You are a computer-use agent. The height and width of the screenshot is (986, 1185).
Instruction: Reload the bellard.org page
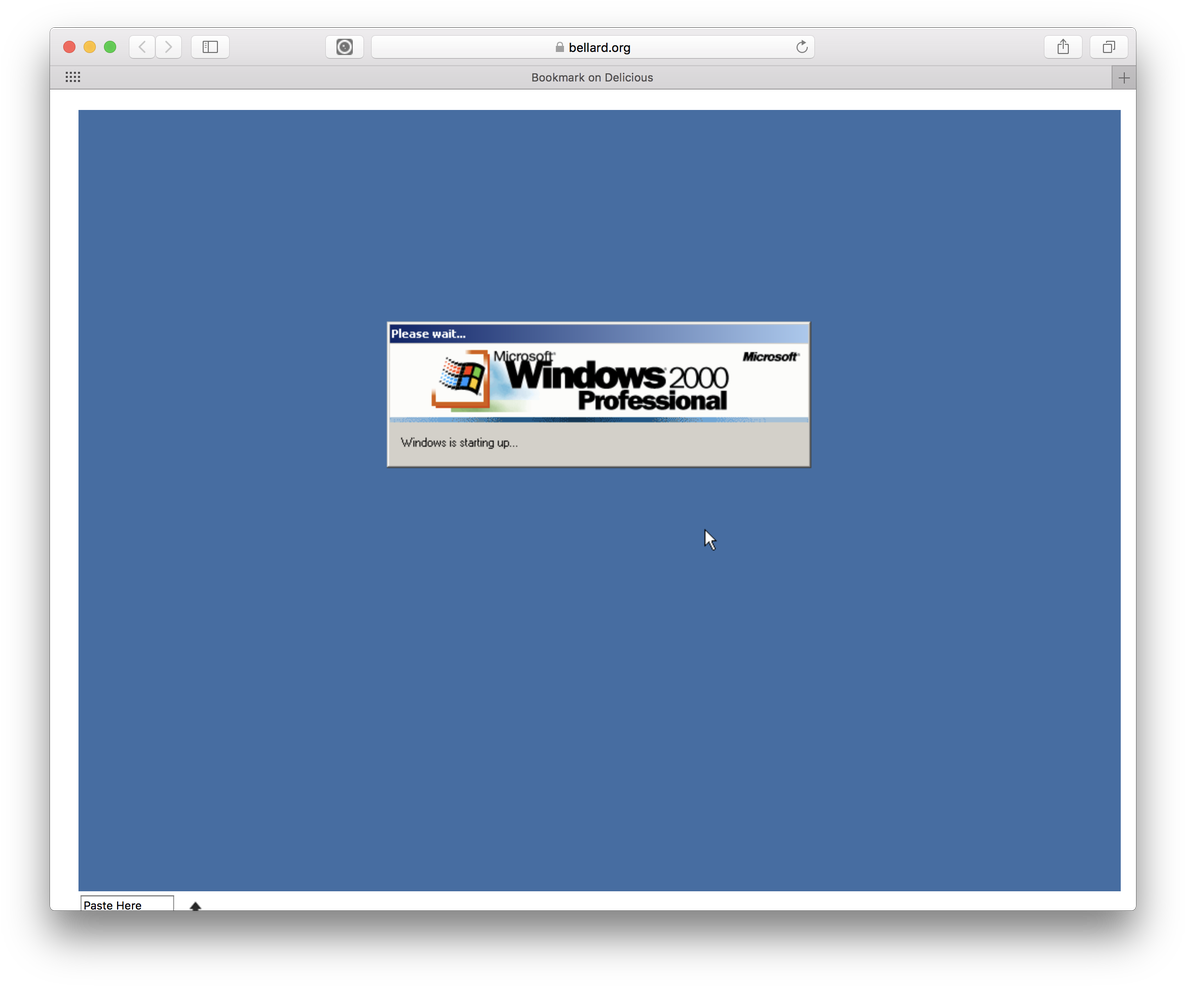(802, 47)
